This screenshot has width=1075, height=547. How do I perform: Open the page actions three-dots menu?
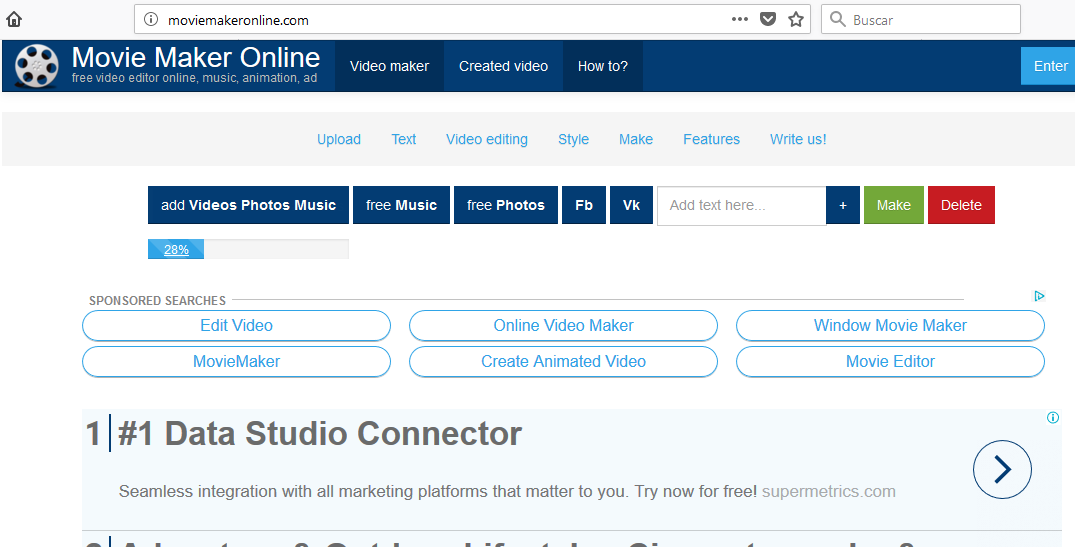click(740, 19)
